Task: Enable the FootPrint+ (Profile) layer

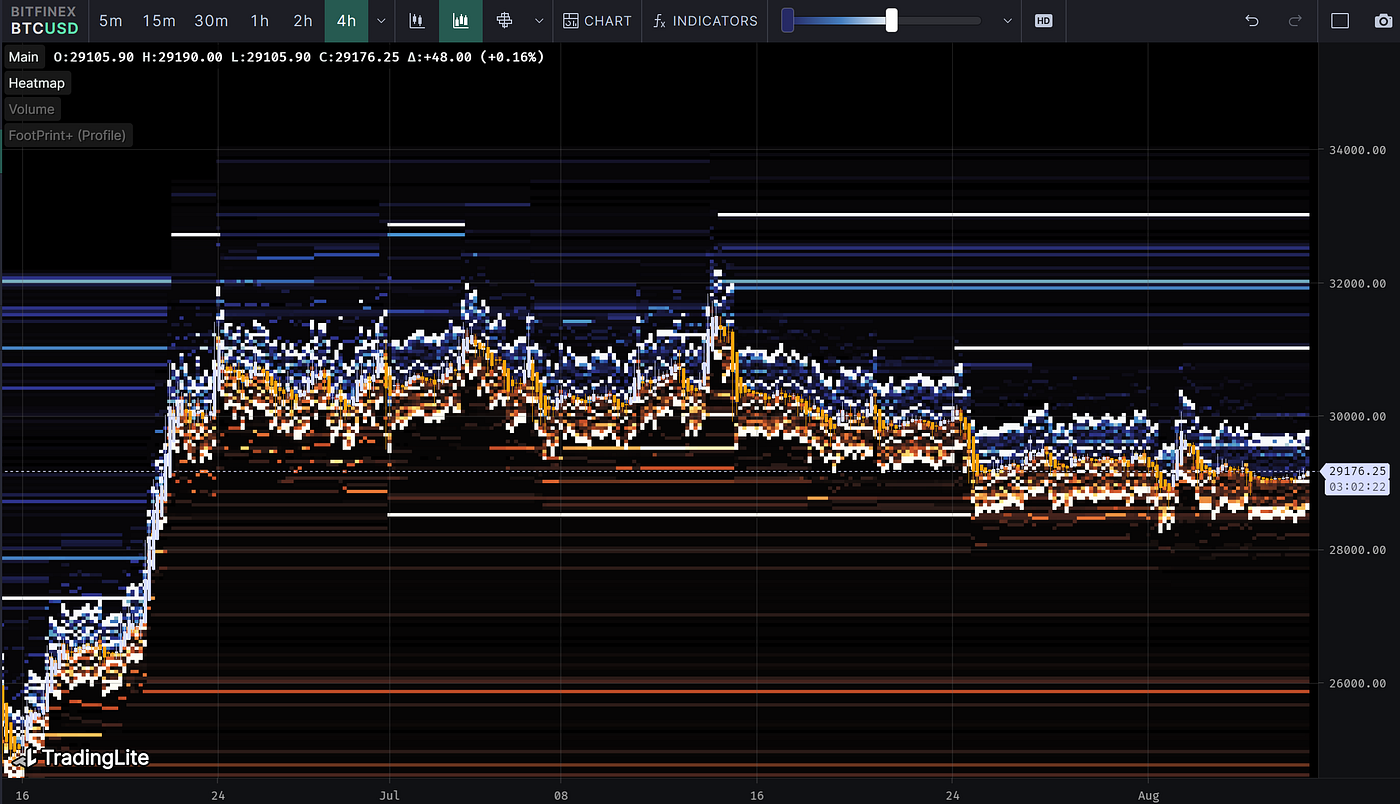Action: point(68,135)
